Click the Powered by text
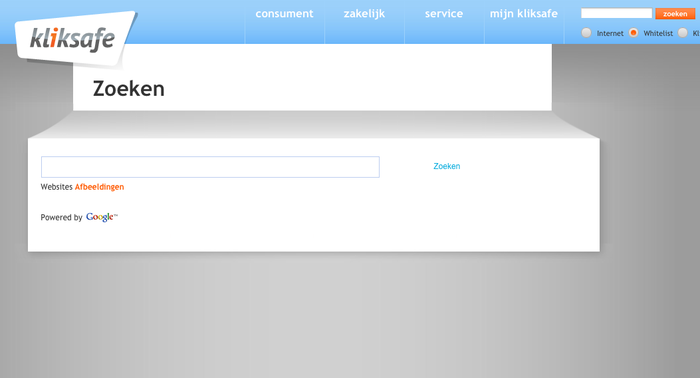 pos(62,218)
